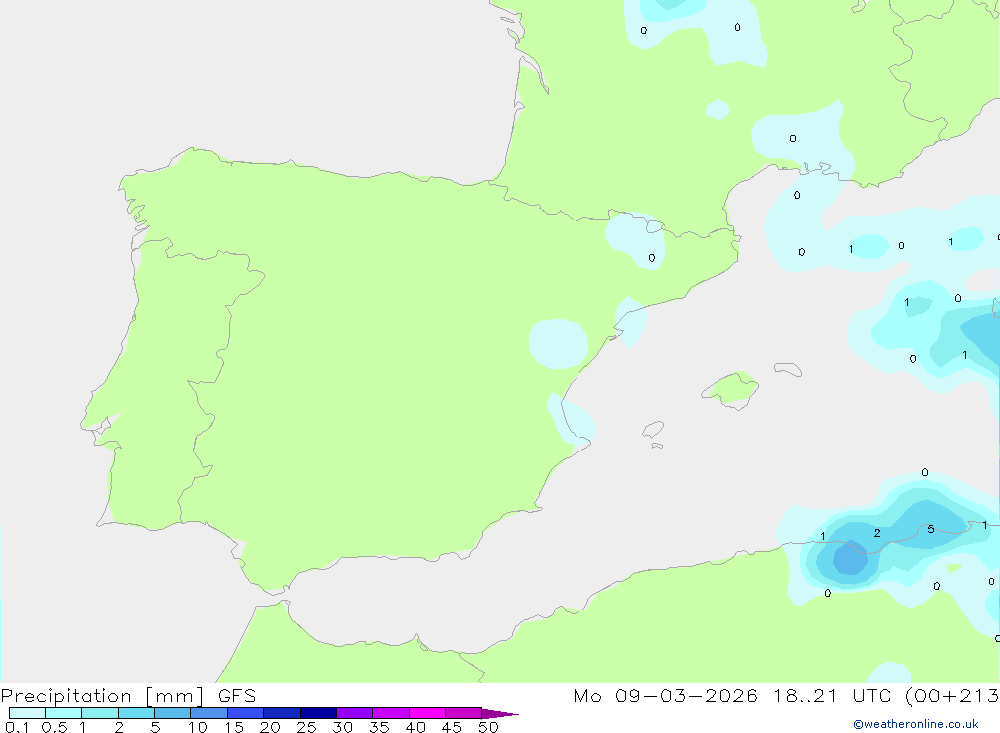Click the precipitation value '2' near Algeria coast
Screen dimensions: 1000x733
(877, 533)
